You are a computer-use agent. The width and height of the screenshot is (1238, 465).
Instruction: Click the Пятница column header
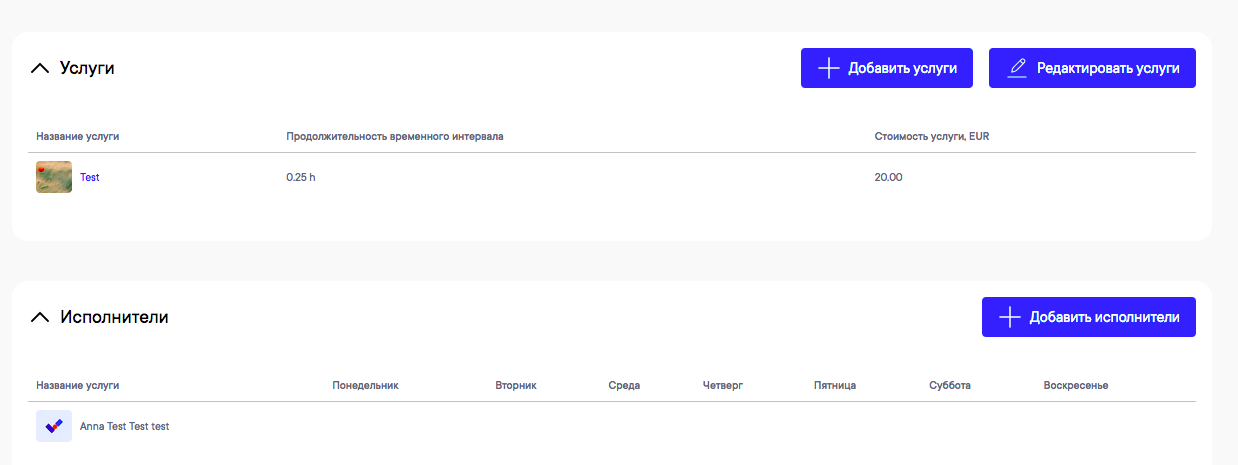pos(835,385)
